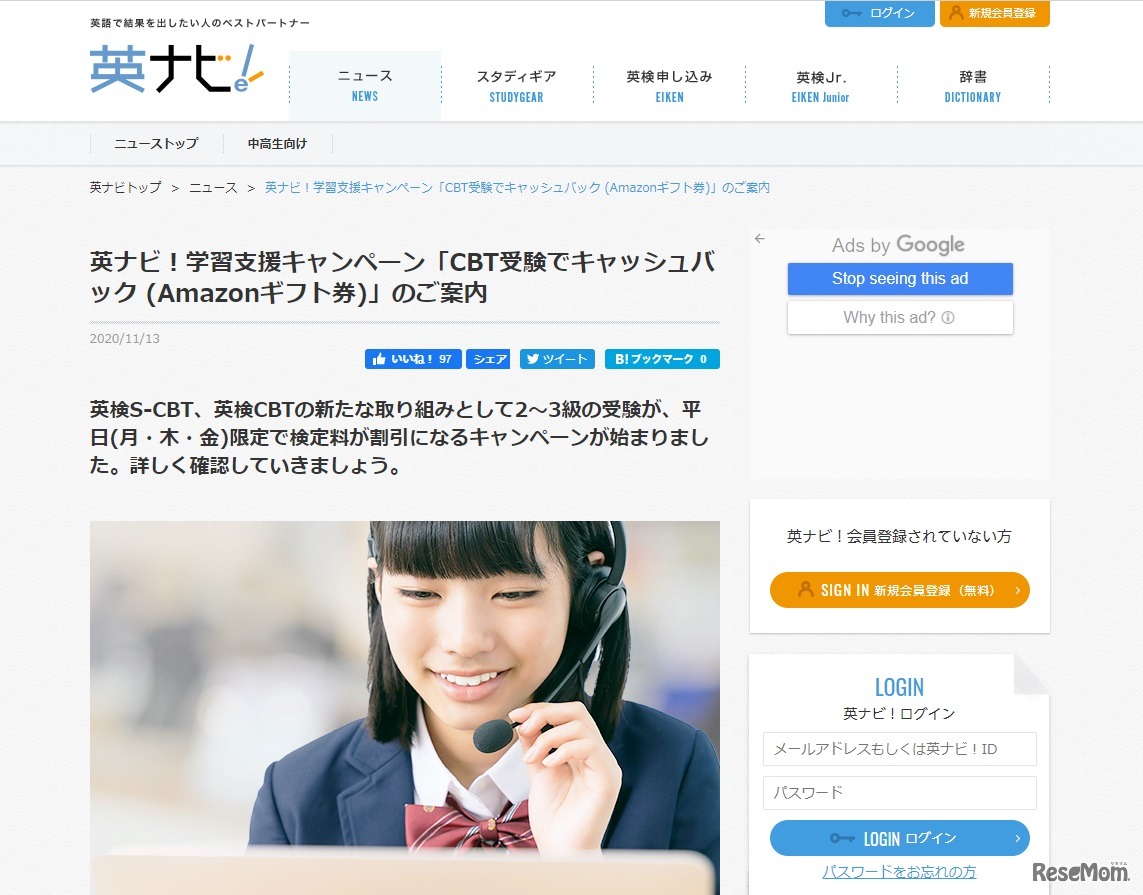Click the top ログイン button

click(x=879, y=13)
